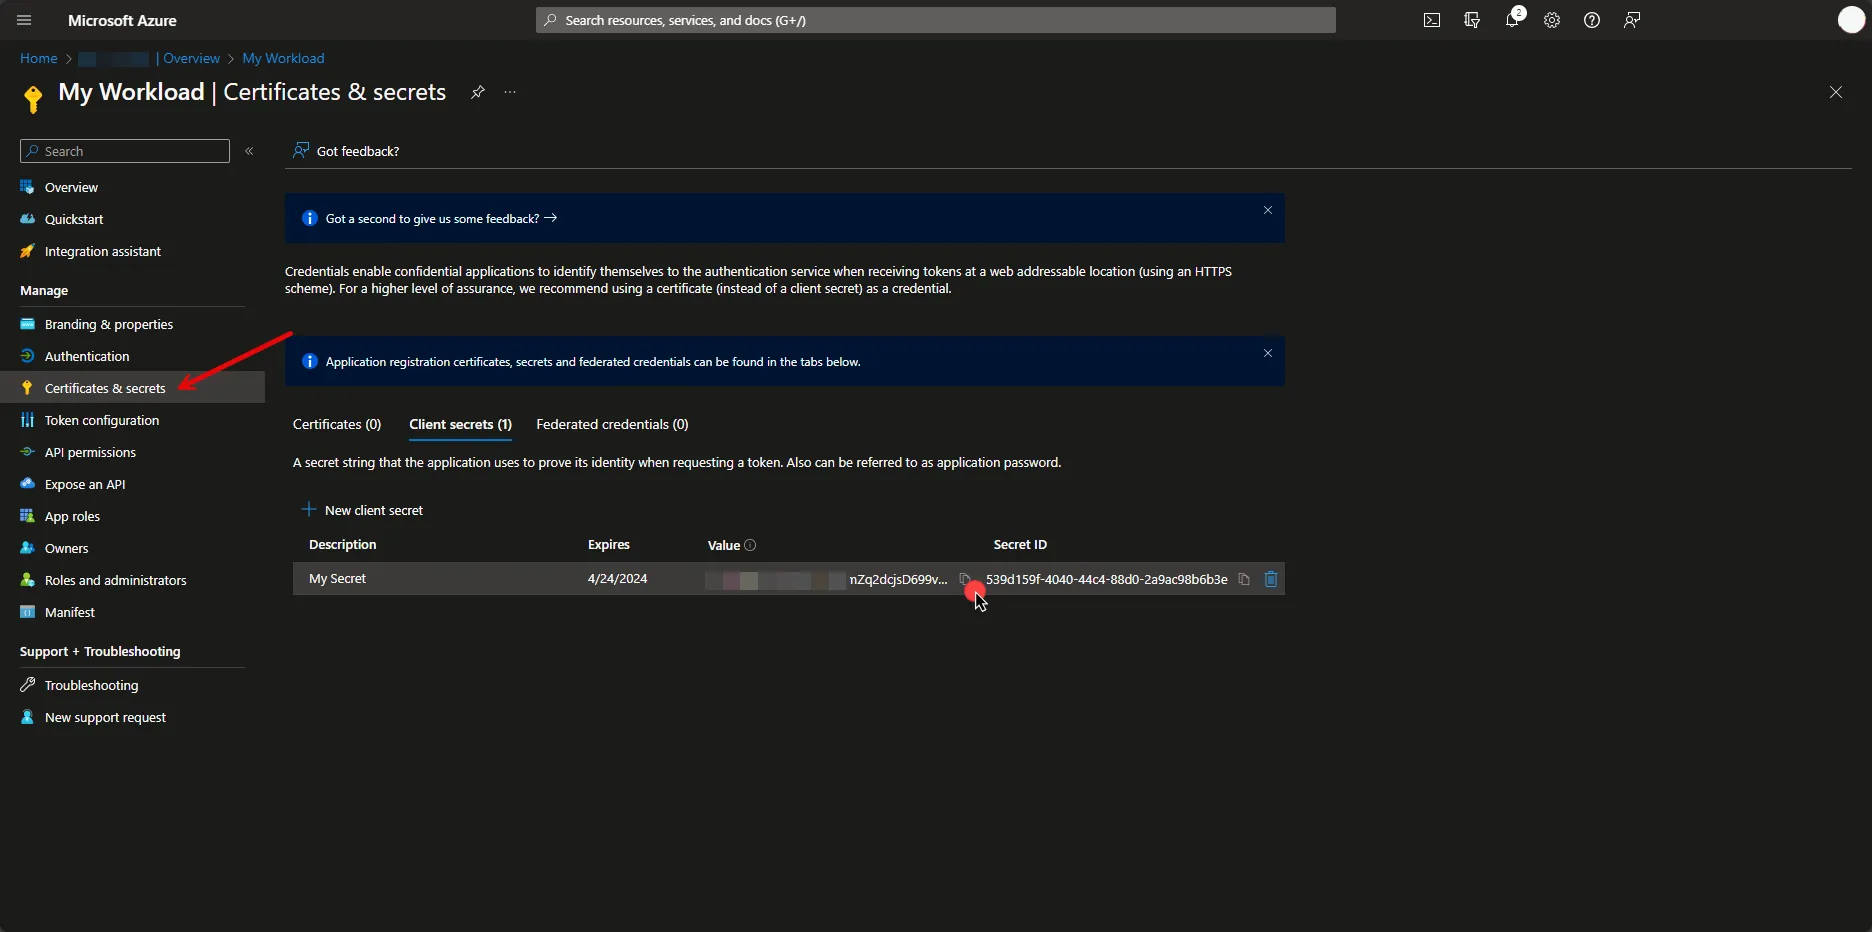This screenshot has height=932, width=1872.
Task: Select Token configuration in the sidebar
Action: point(100,420)
